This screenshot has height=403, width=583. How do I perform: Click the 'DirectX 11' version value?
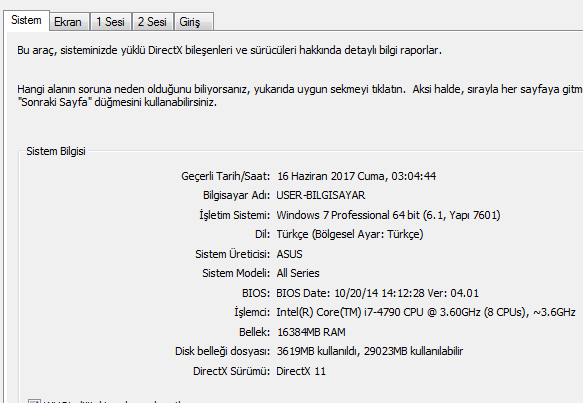click(301, 371)
